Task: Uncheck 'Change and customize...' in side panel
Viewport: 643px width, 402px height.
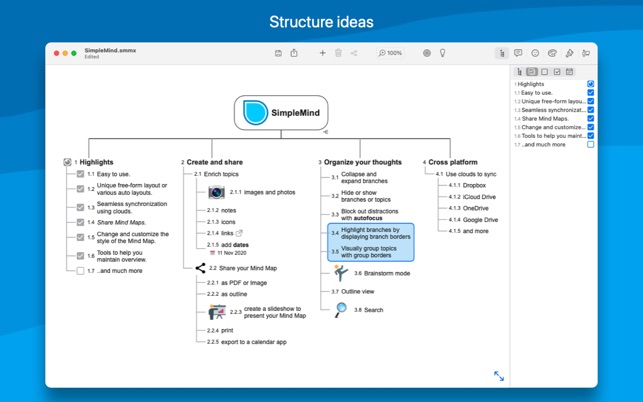Action: tap(591, 127)
